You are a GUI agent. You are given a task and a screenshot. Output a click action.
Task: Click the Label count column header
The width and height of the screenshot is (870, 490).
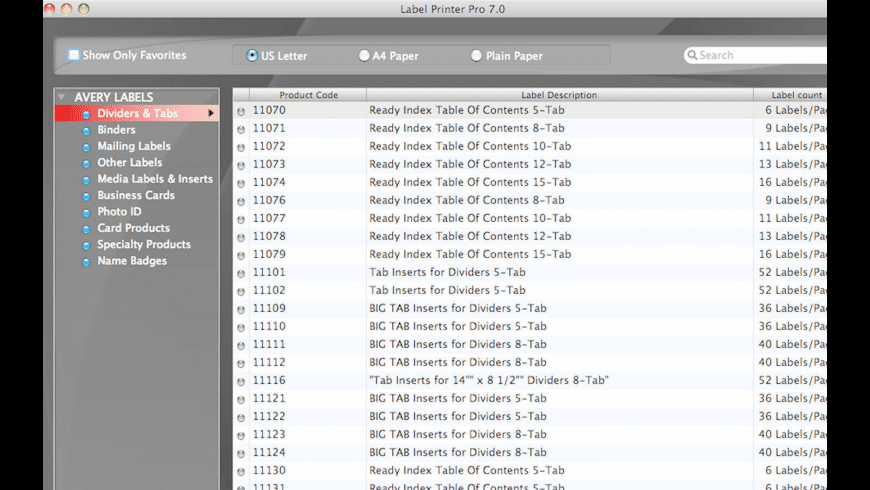click(796, 95)
